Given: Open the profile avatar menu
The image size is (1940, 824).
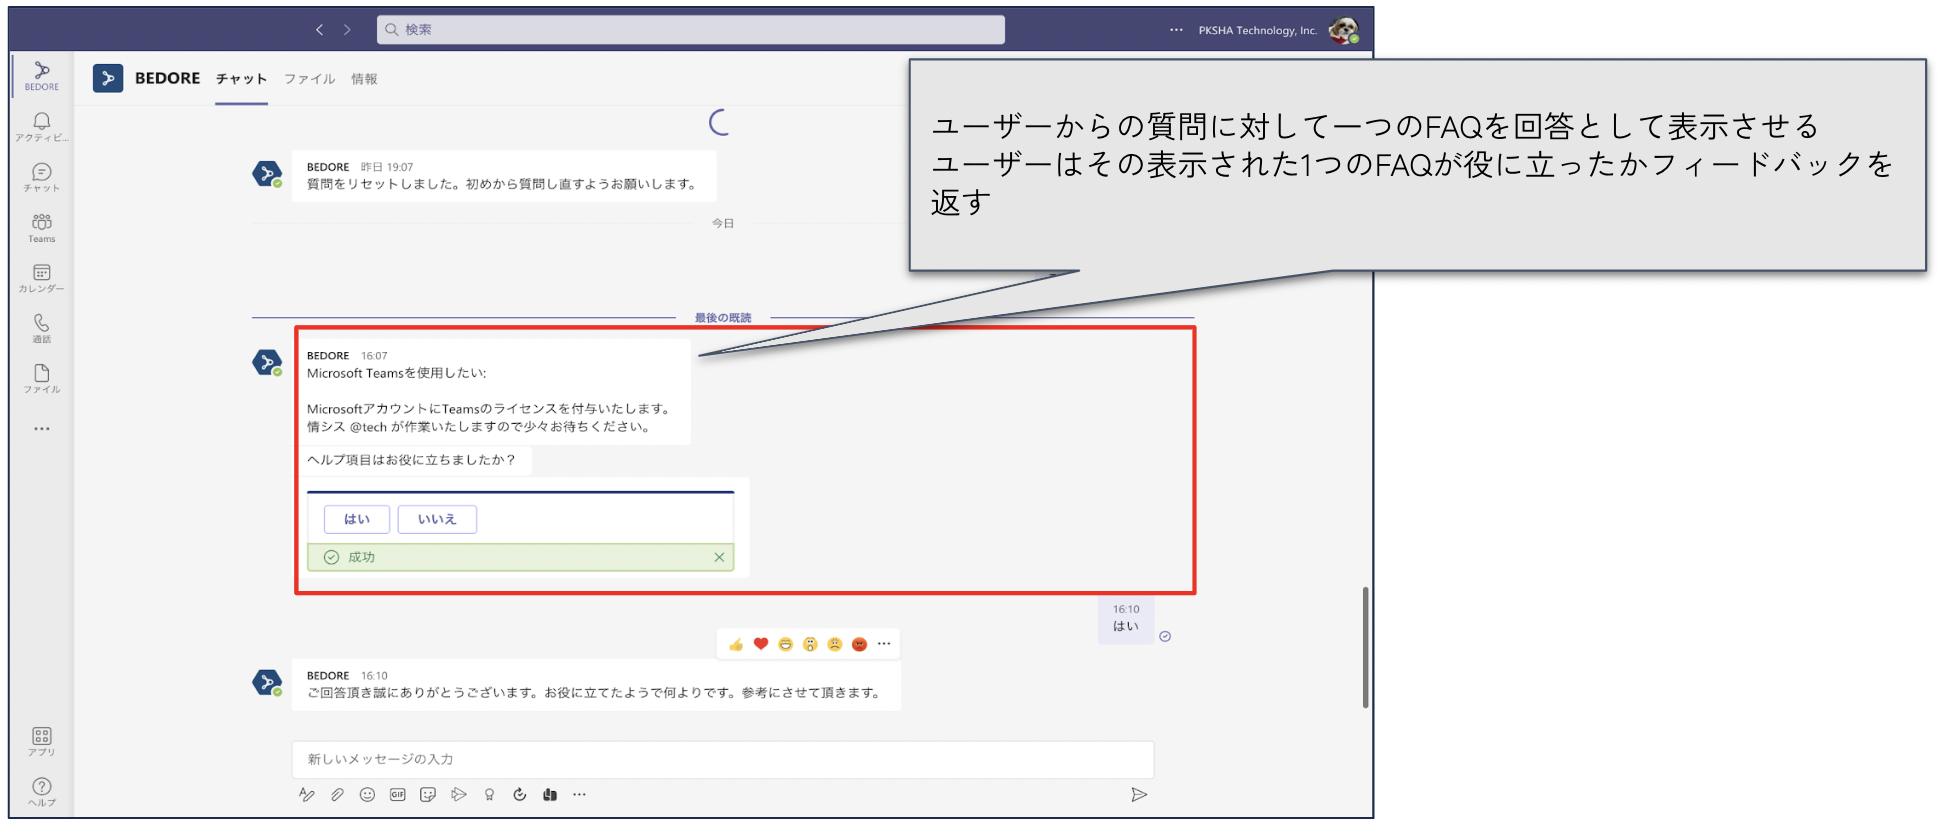Looking at the screenshot, I should [1343, 30].
